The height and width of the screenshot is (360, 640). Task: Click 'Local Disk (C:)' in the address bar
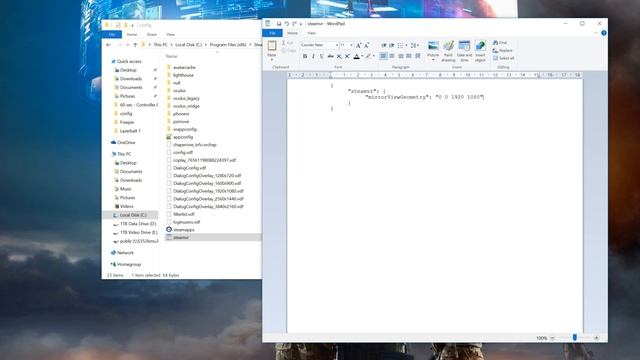(x=189, y=45)
